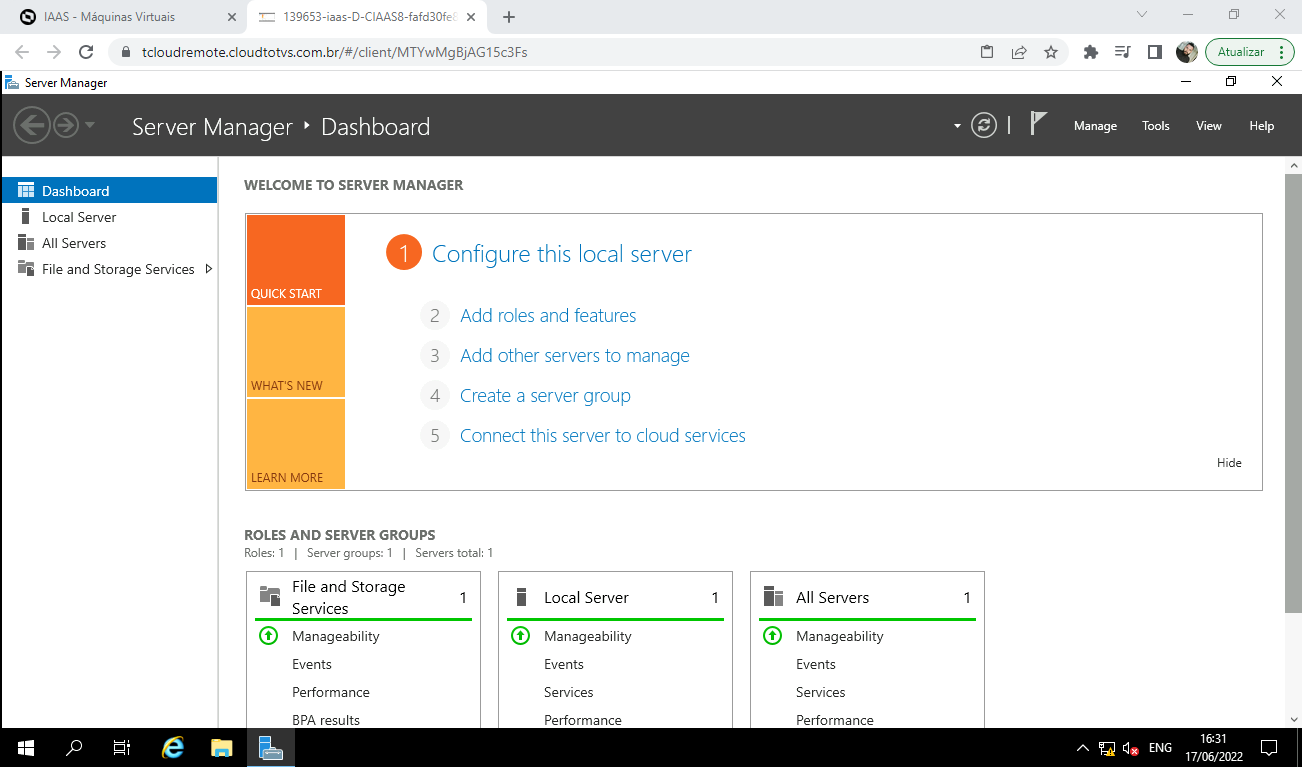The image size is (1302, 767).
Task: Click Events in File and Storage tile
Action: [312, 664]
